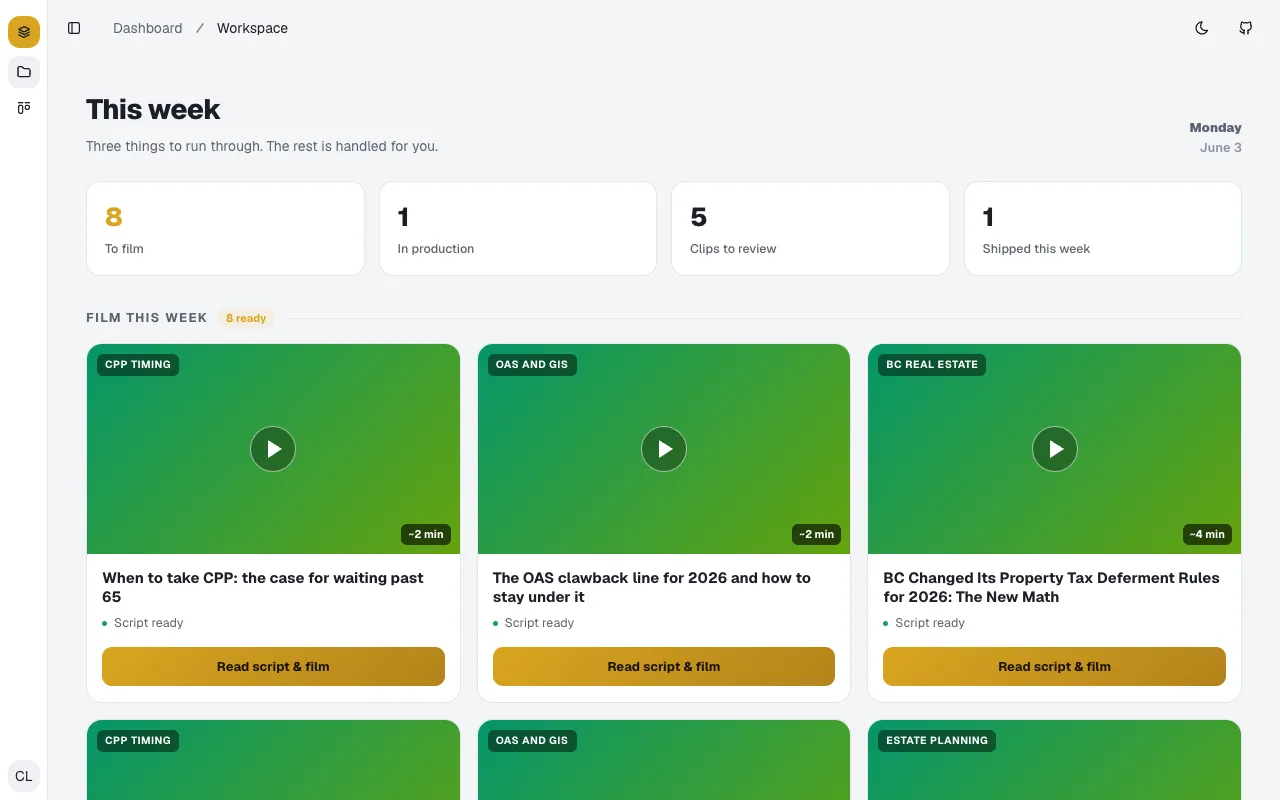Screen dimensions: 1280x800
Task: Play the BC Property Tax Deferment video
Action: point(1055,450)
